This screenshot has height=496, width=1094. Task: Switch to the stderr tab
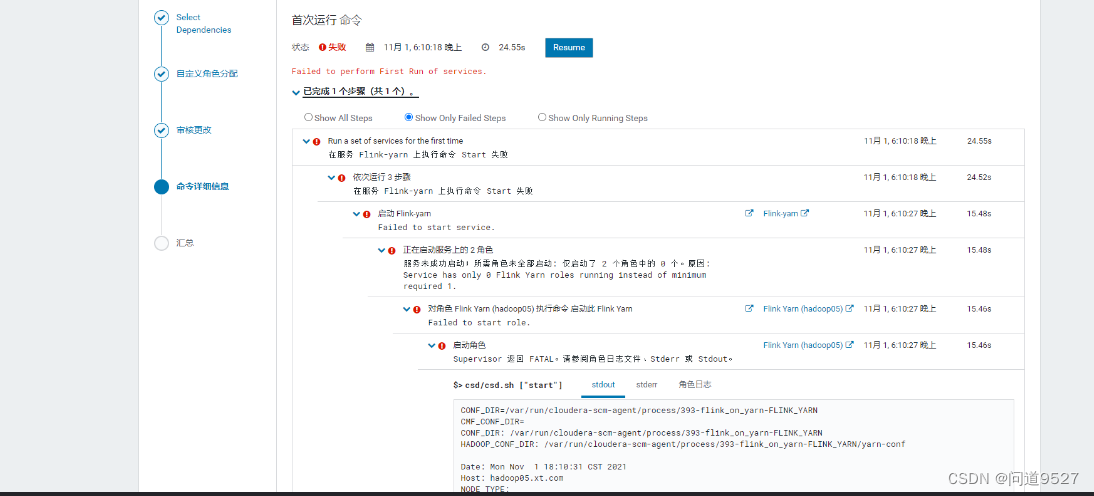[647, 384]
